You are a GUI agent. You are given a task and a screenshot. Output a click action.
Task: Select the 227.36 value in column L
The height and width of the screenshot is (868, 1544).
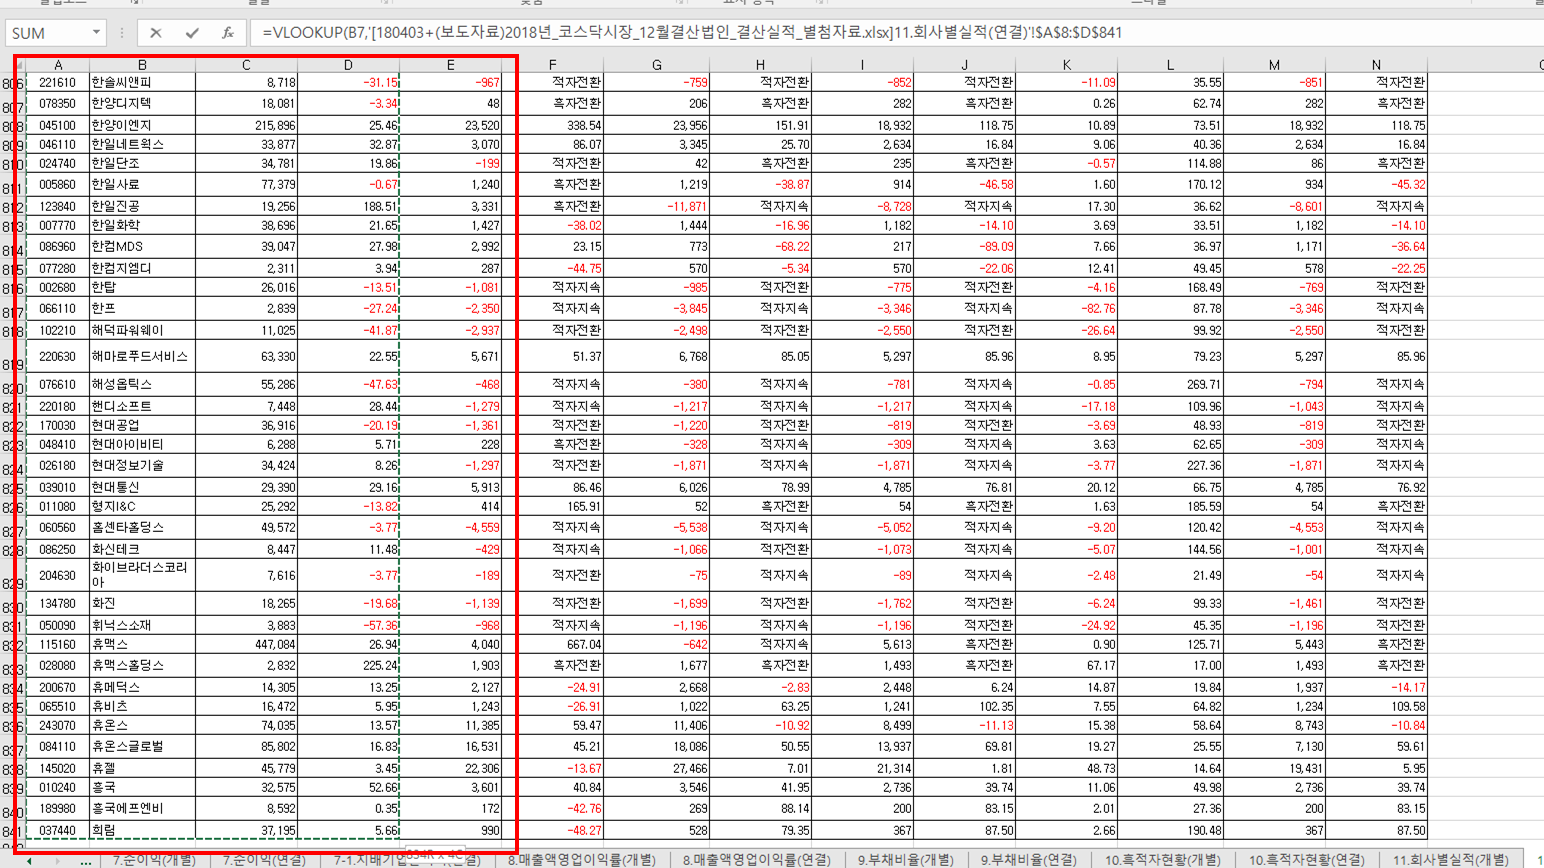tap(1170, 465)
